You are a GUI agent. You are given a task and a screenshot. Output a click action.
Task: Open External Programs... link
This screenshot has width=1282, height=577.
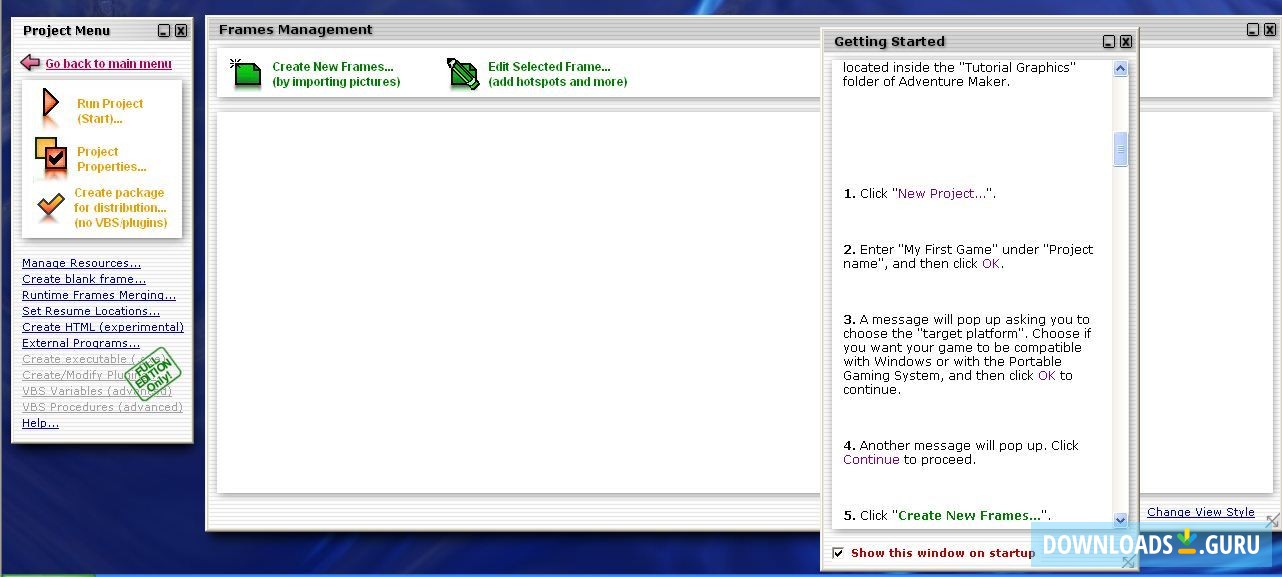[81, 343]
